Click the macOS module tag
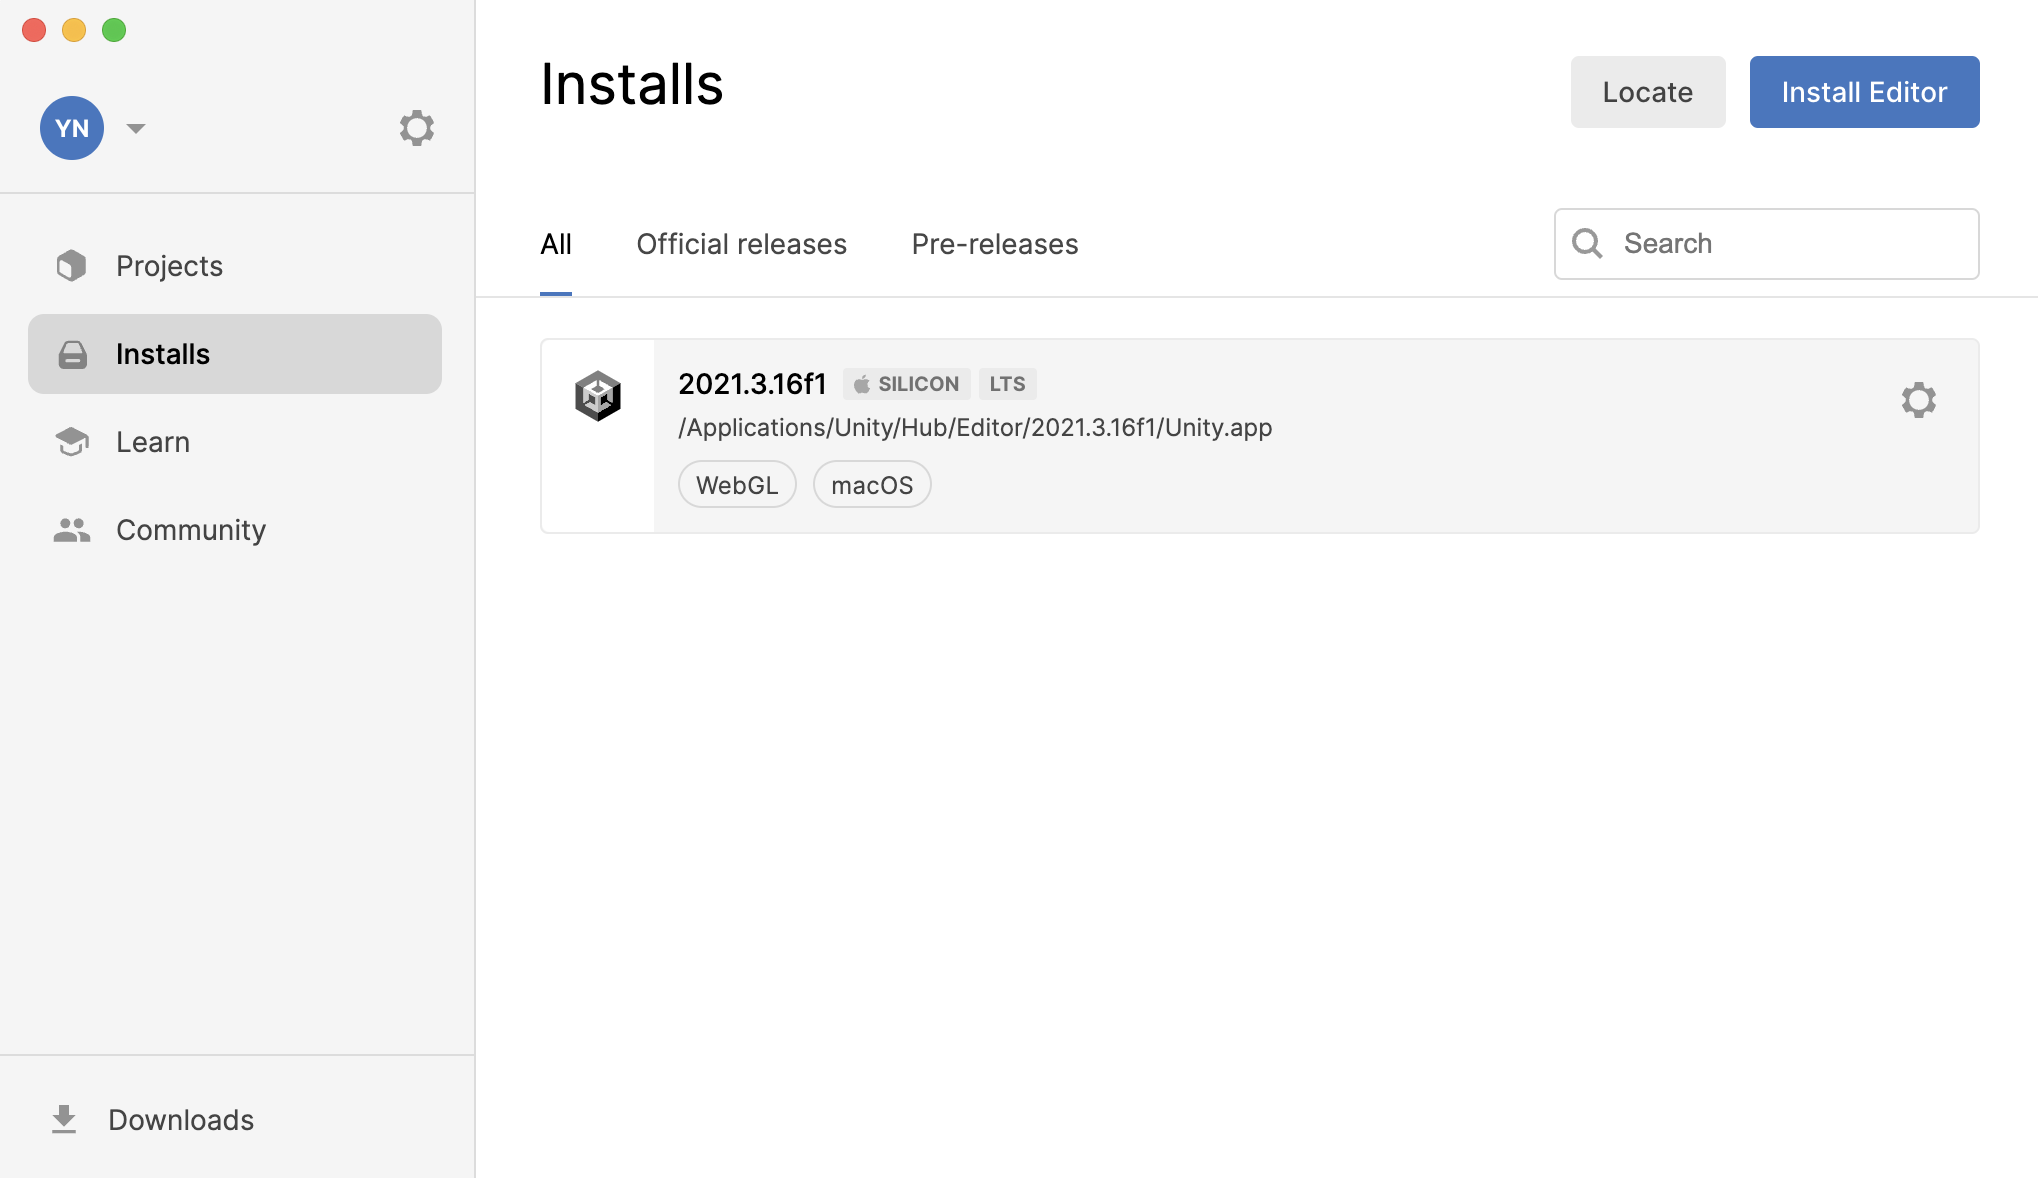Screen dimensions: 2038x1178 [871, 485]
